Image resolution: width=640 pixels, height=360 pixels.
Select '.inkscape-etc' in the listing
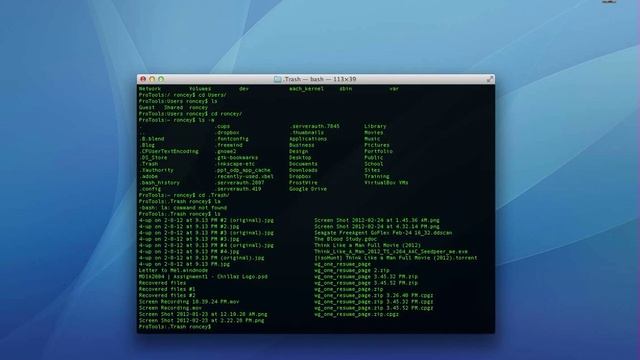click(x=235, y=164)
